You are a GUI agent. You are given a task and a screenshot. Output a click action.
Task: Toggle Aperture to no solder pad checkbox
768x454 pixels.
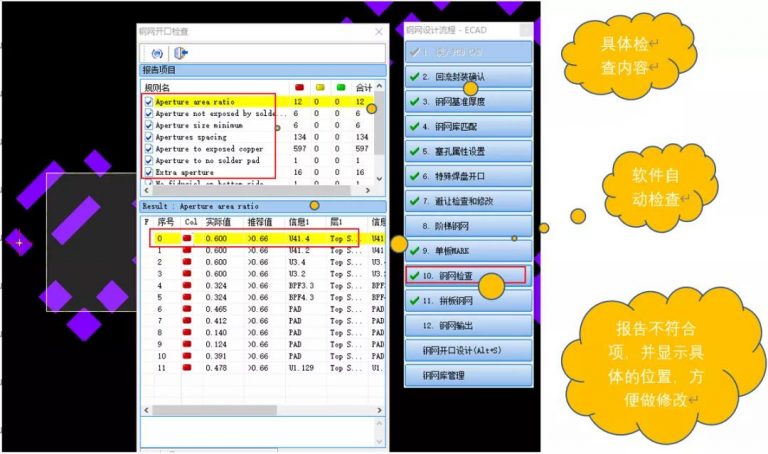click(148, 161)
